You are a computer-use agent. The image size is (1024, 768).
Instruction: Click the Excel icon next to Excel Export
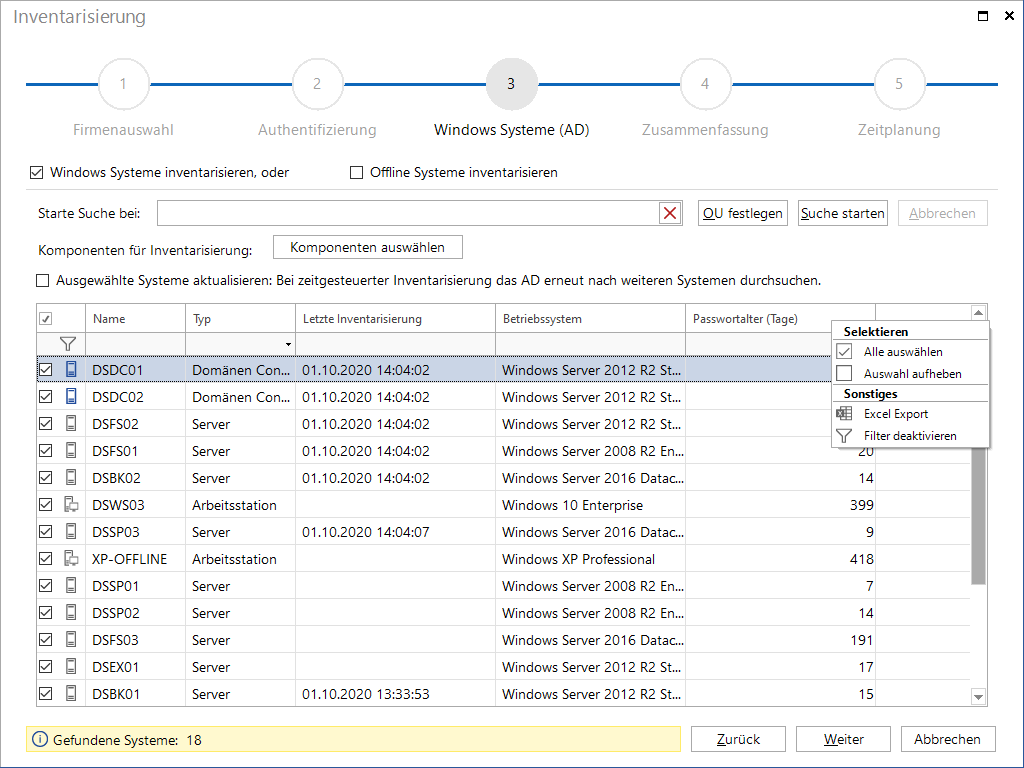click(844, 413)
